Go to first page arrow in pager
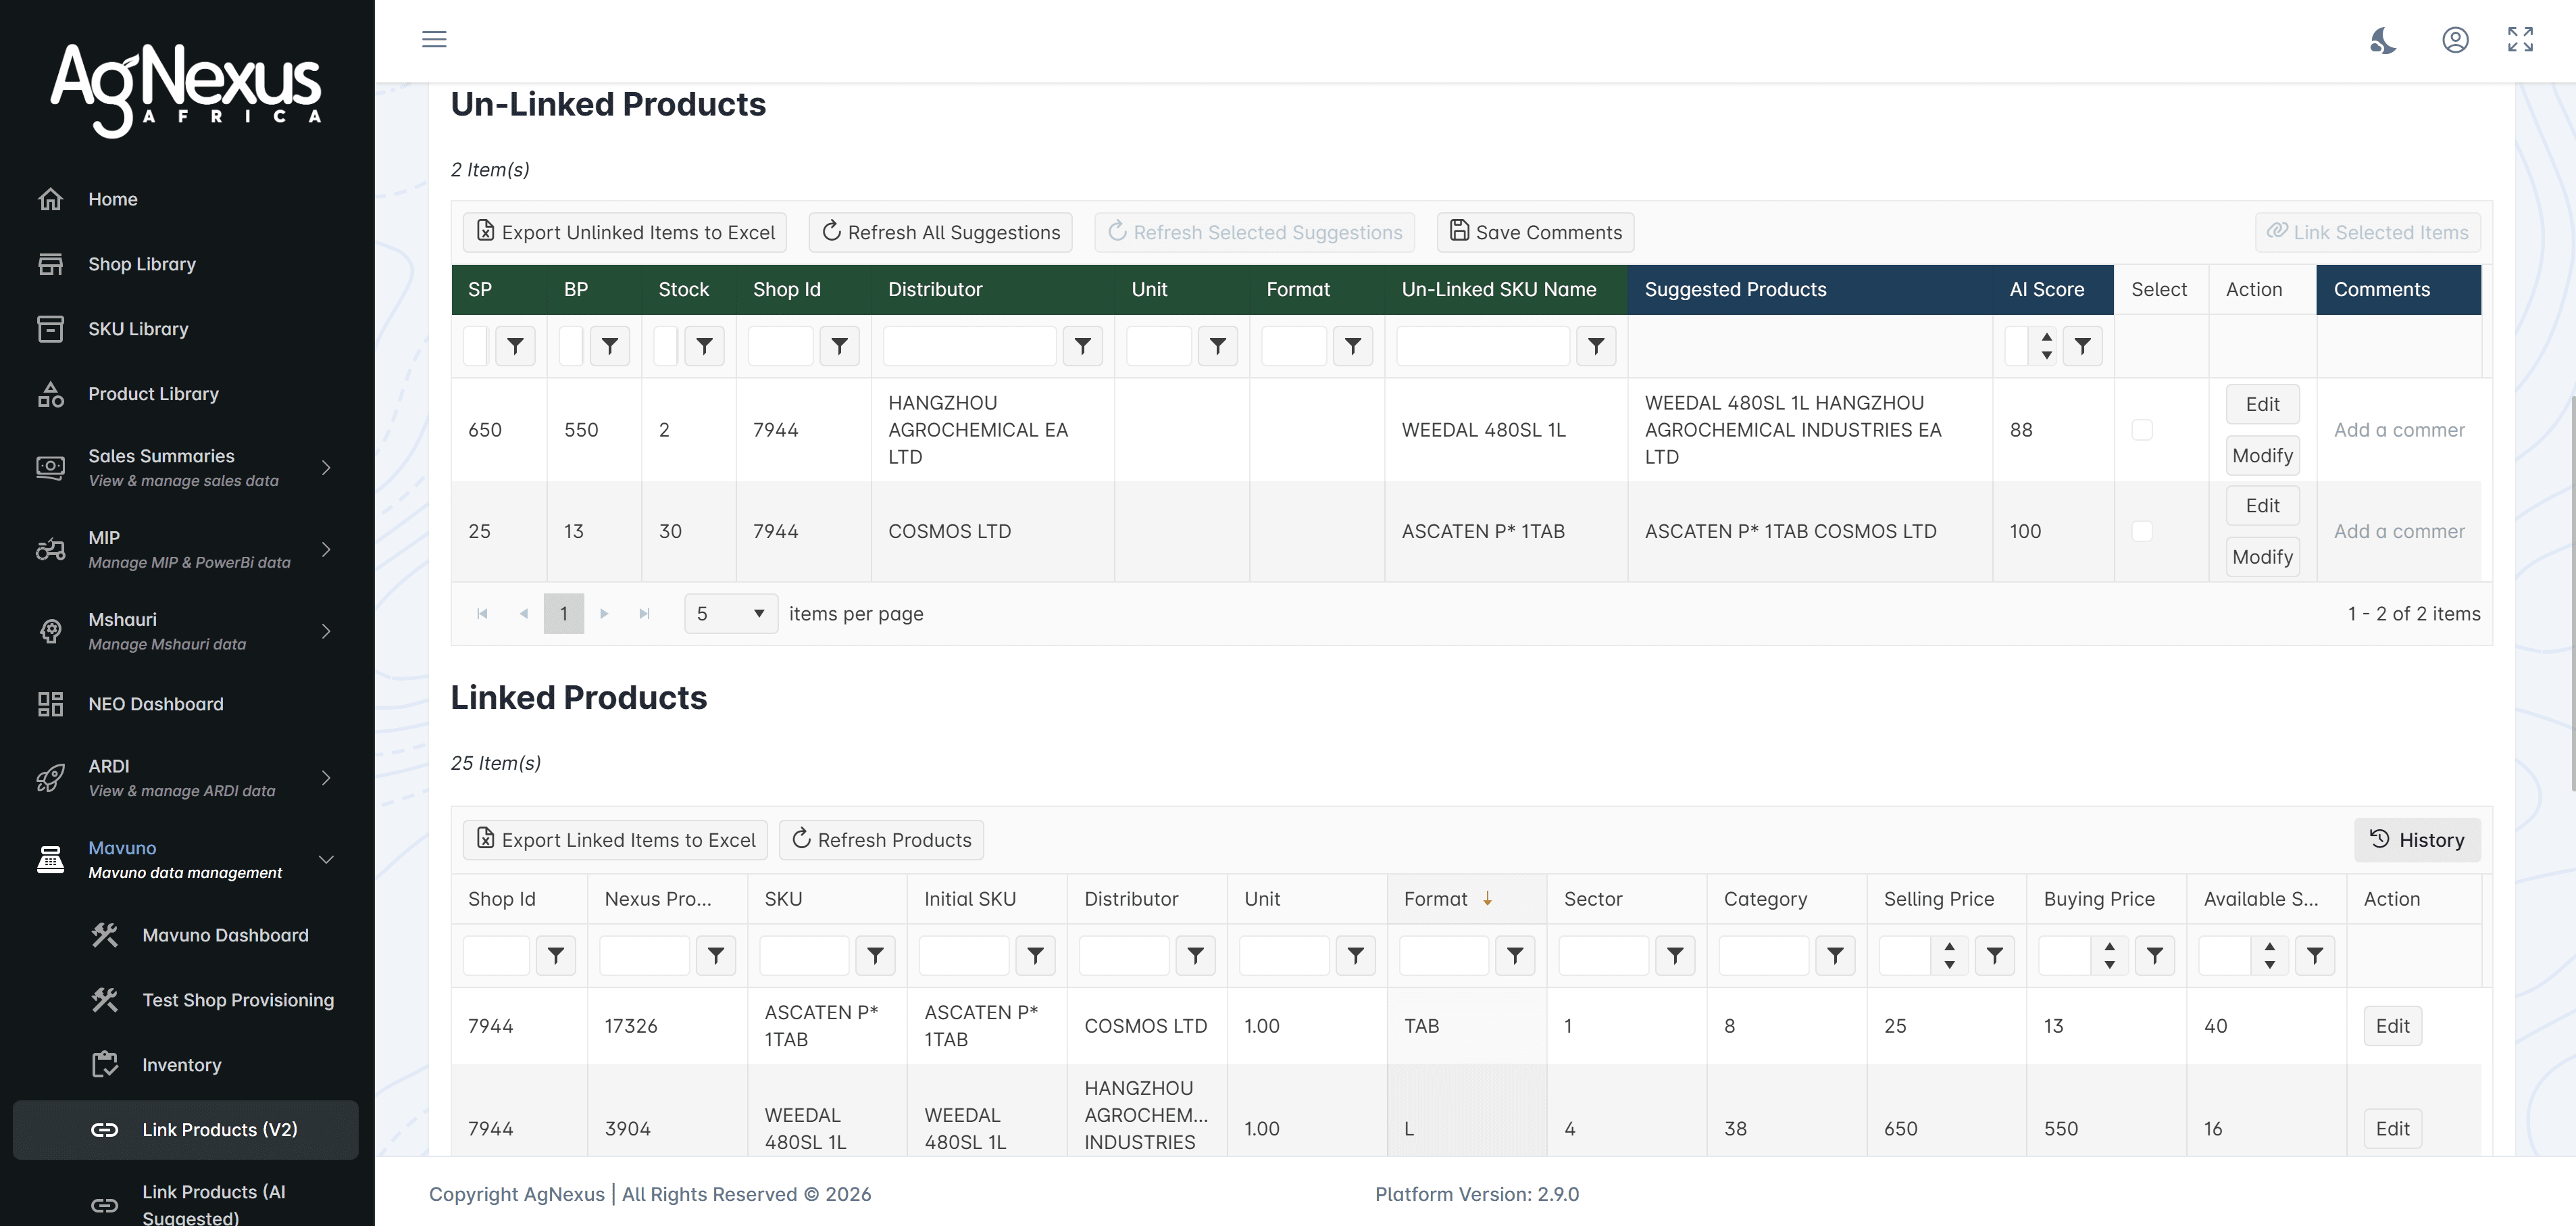Image resolution: width=2576 pixels, height=1226 pixels. coord(483,614)
